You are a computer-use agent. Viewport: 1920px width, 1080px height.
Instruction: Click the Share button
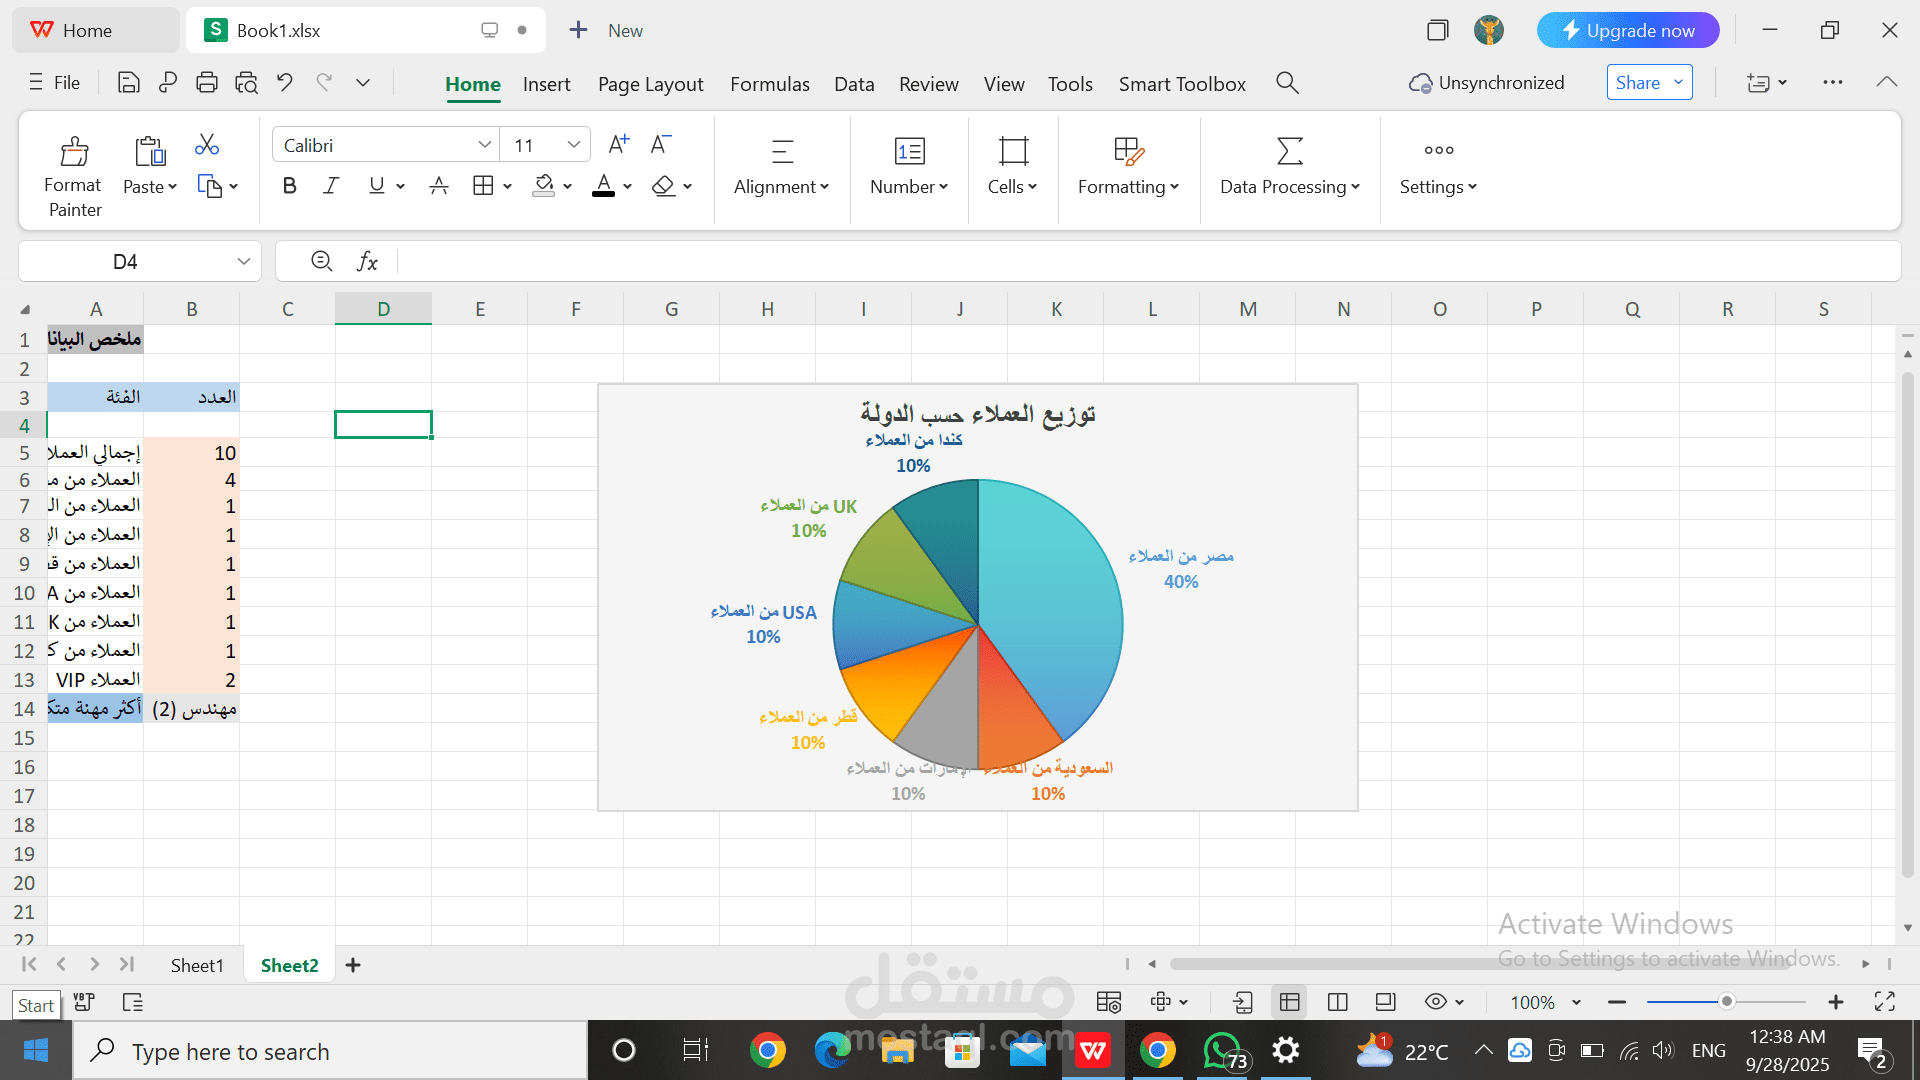coord(1637,83)
